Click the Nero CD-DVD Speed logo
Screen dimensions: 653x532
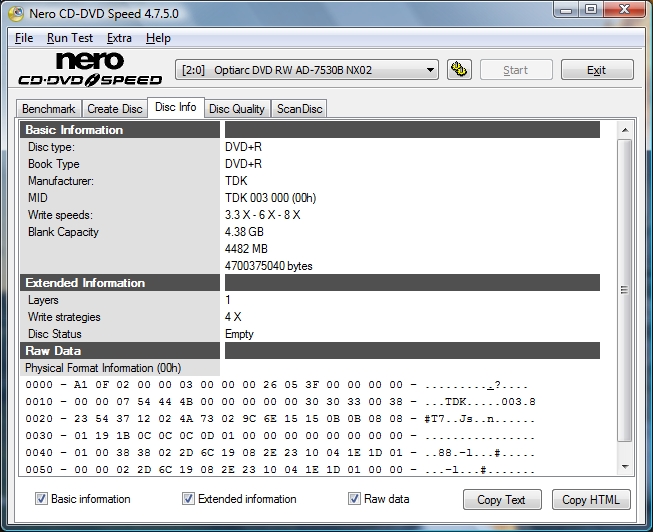tap(90, 69)
